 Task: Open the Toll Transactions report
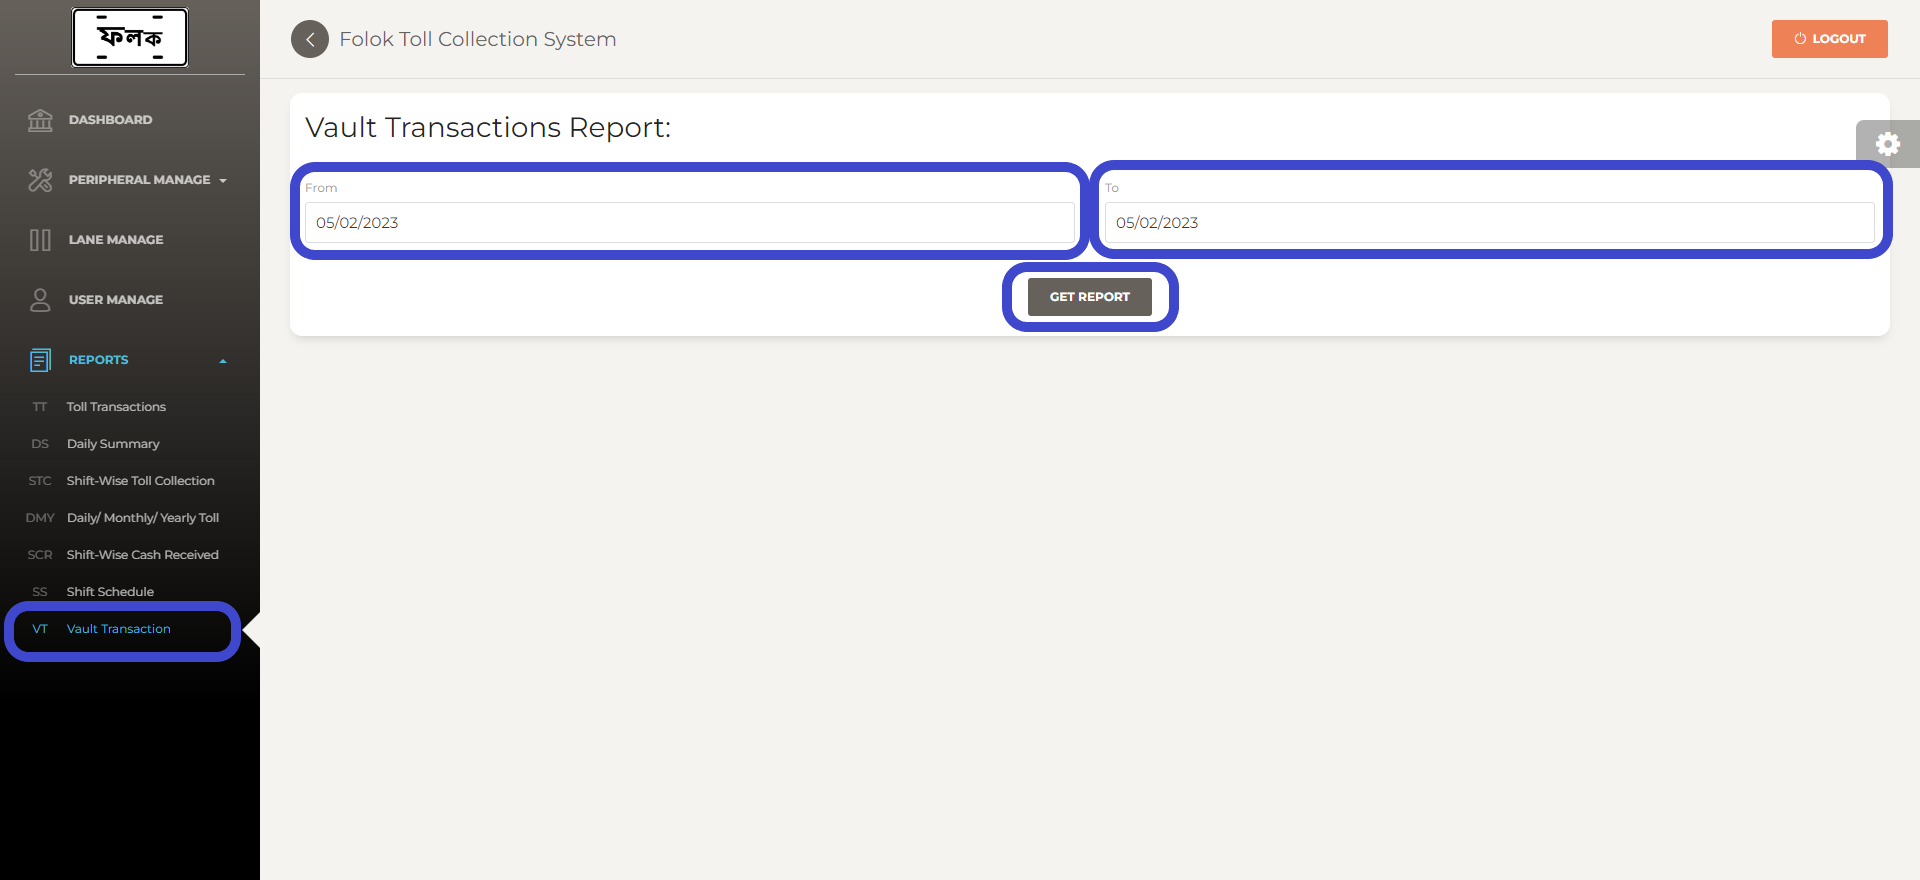(x=116, y=407)
